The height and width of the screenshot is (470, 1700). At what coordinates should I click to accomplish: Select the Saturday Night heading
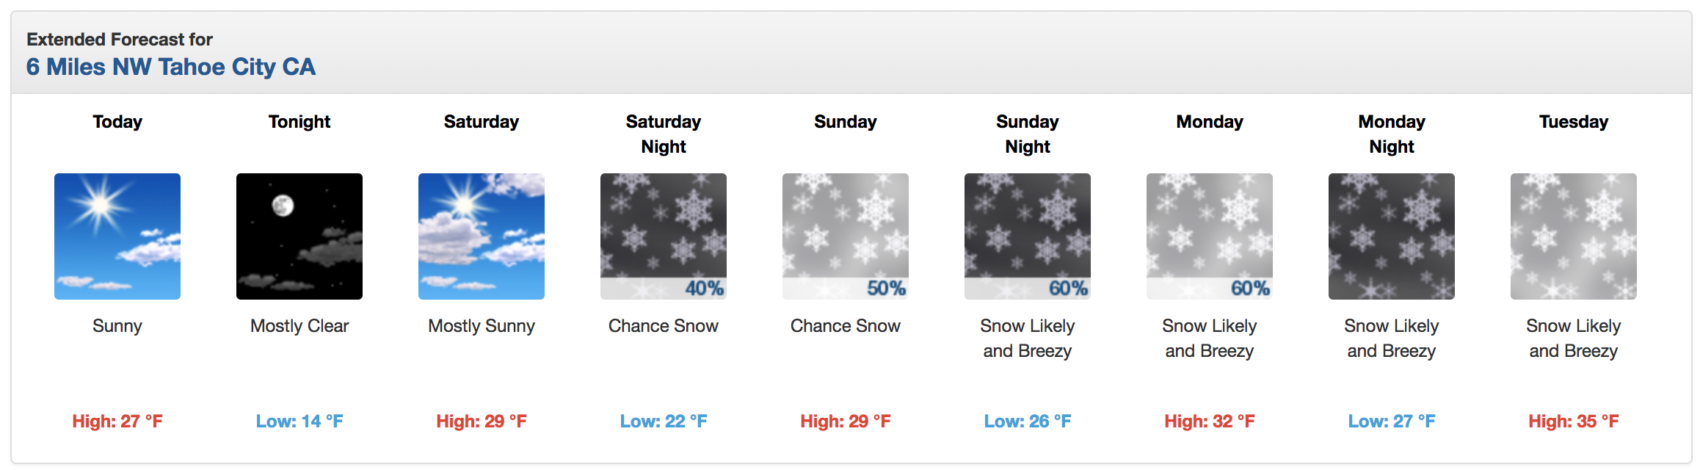point(663,134)
